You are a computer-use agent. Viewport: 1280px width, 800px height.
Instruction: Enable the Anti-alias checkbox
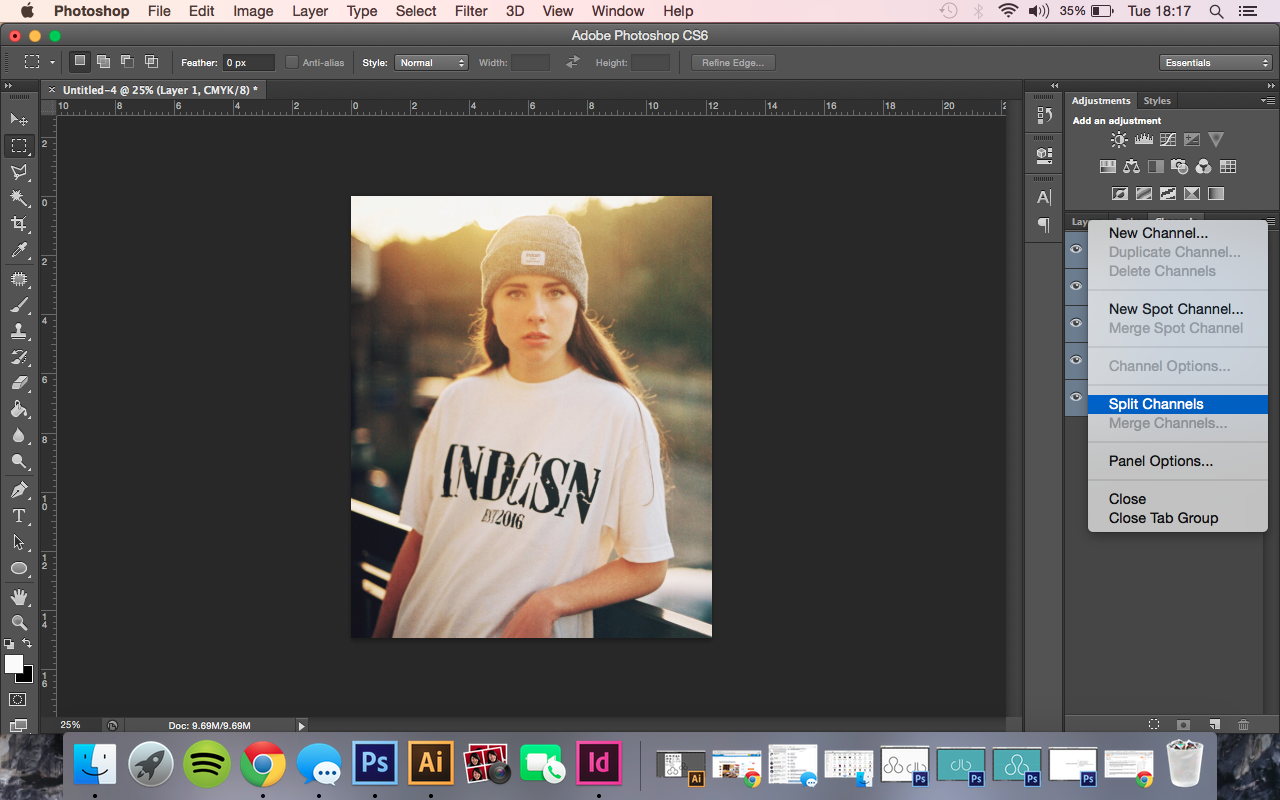click(x=292, y=62)
